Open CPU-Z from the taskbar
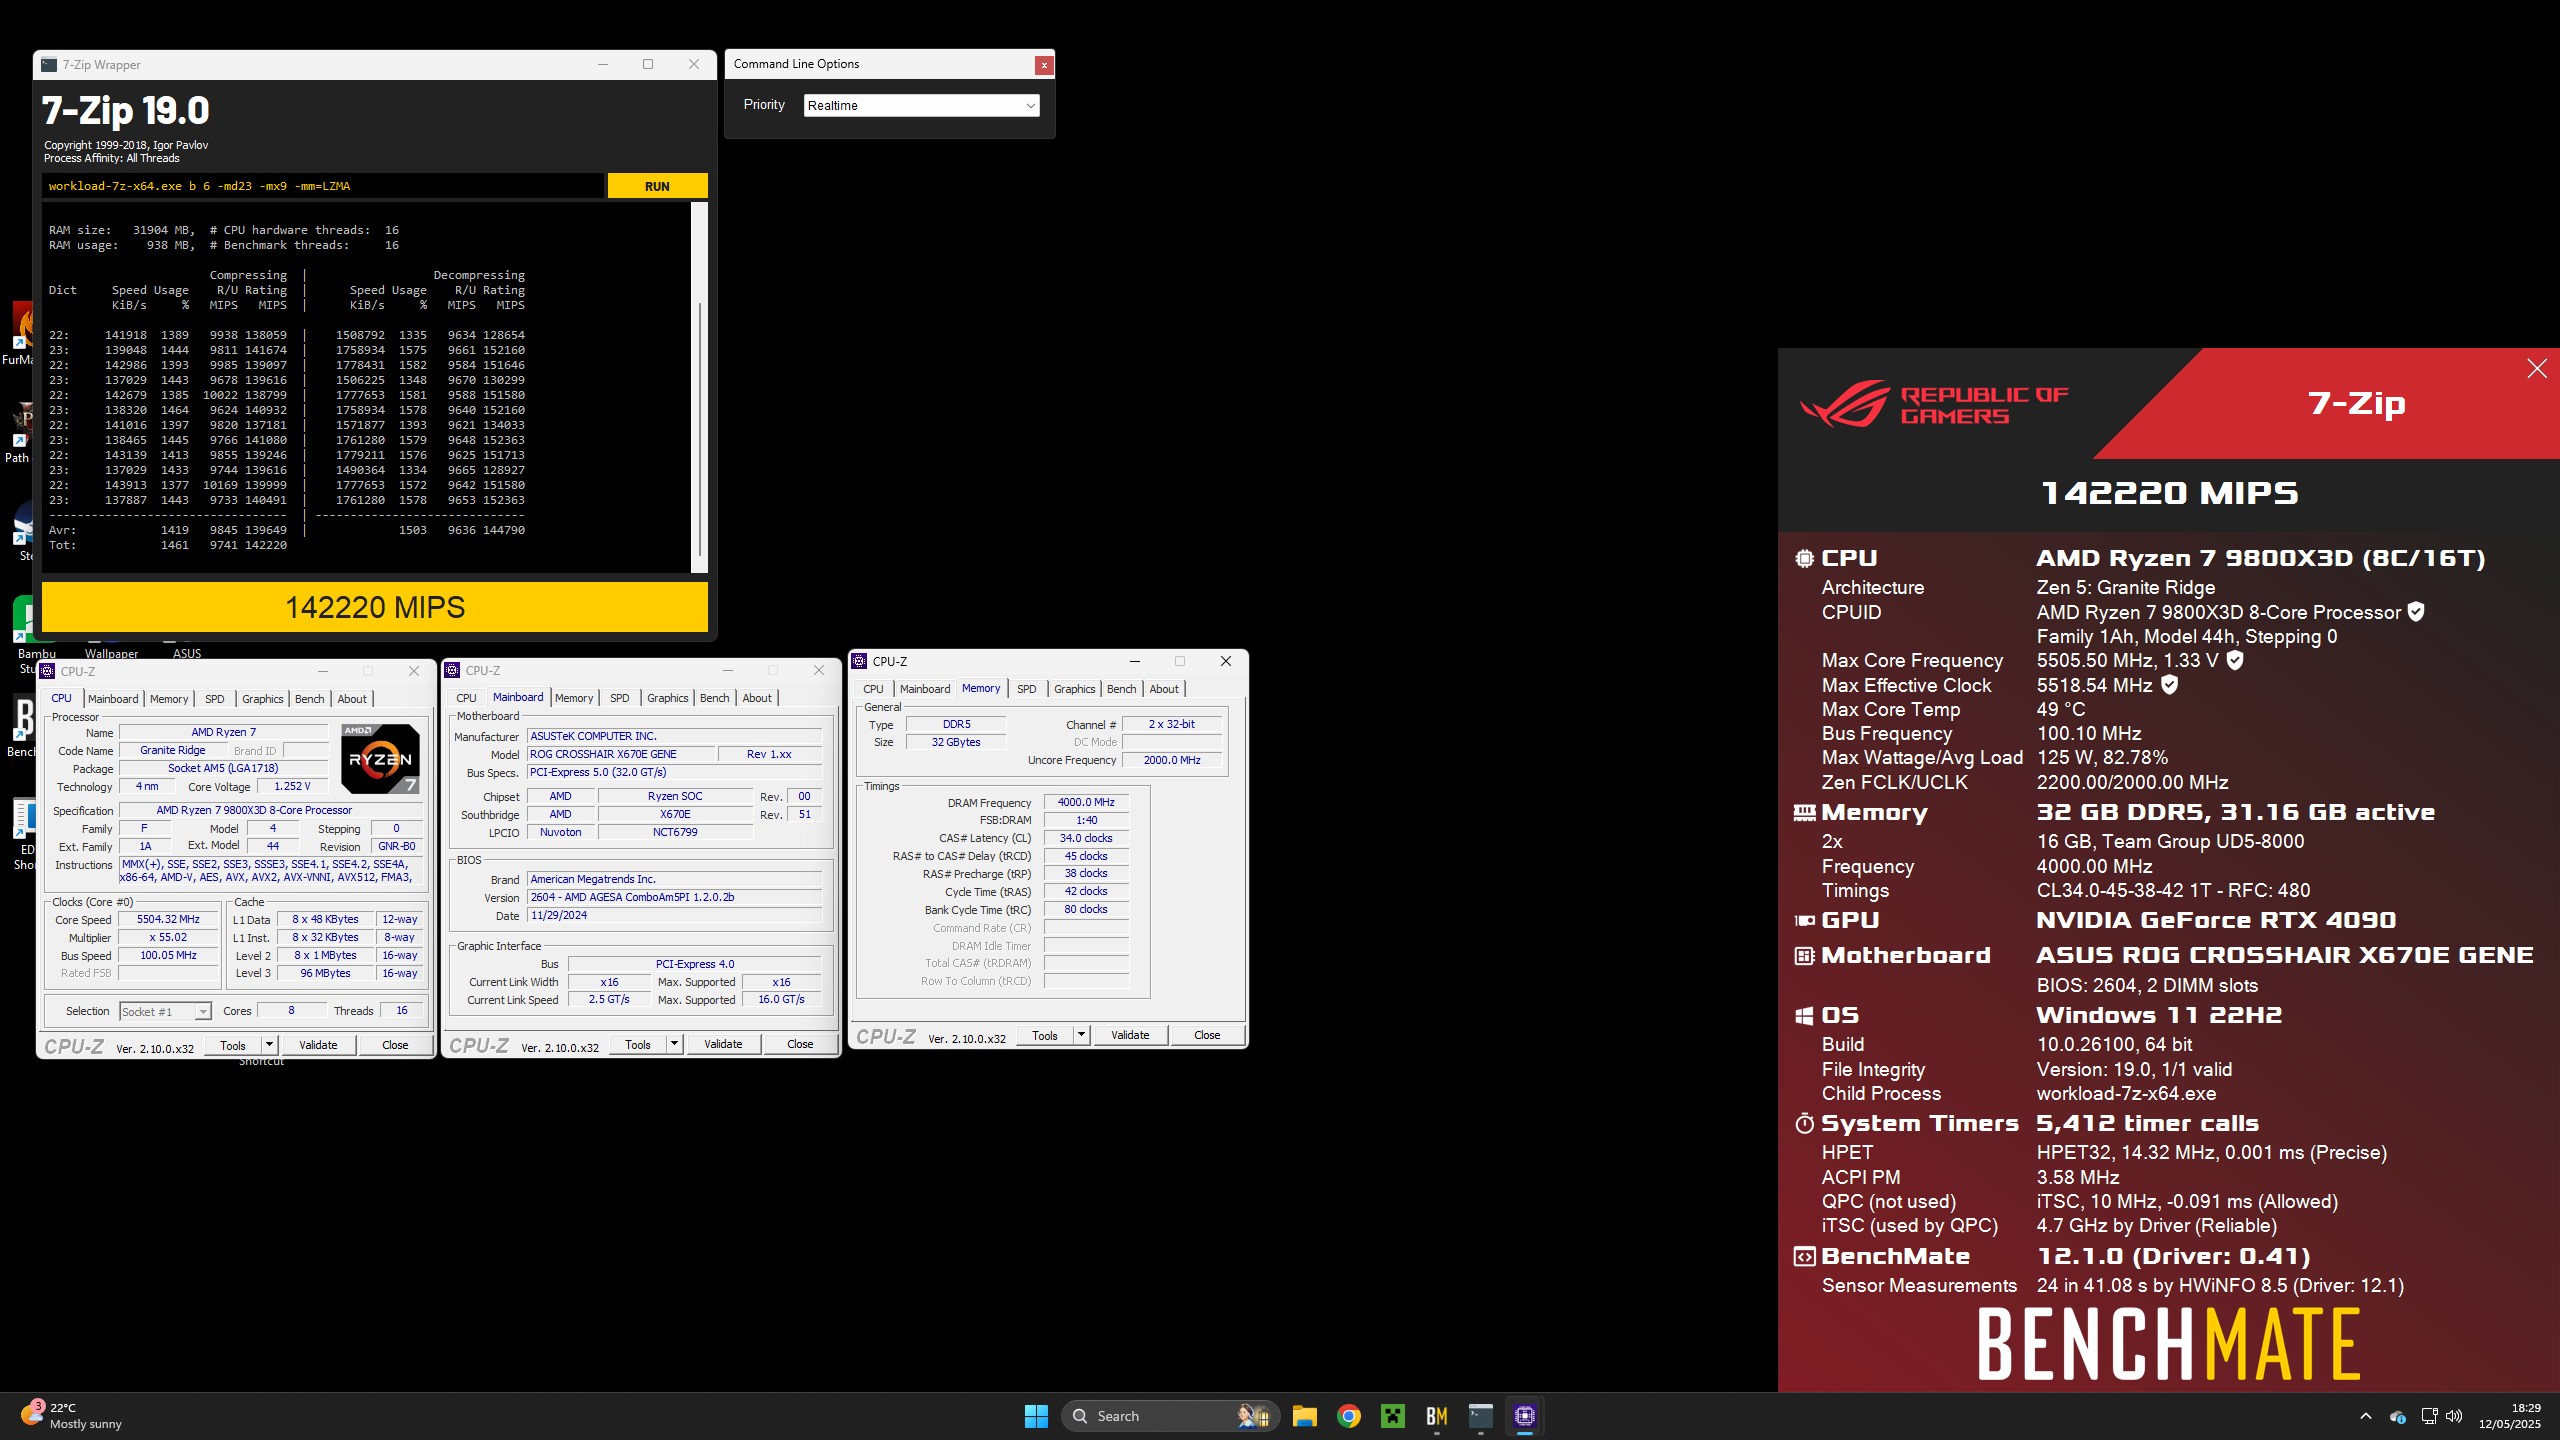Image resolution: width=2560 pixels, height=1440 pixels. tap(1525, 1416)
